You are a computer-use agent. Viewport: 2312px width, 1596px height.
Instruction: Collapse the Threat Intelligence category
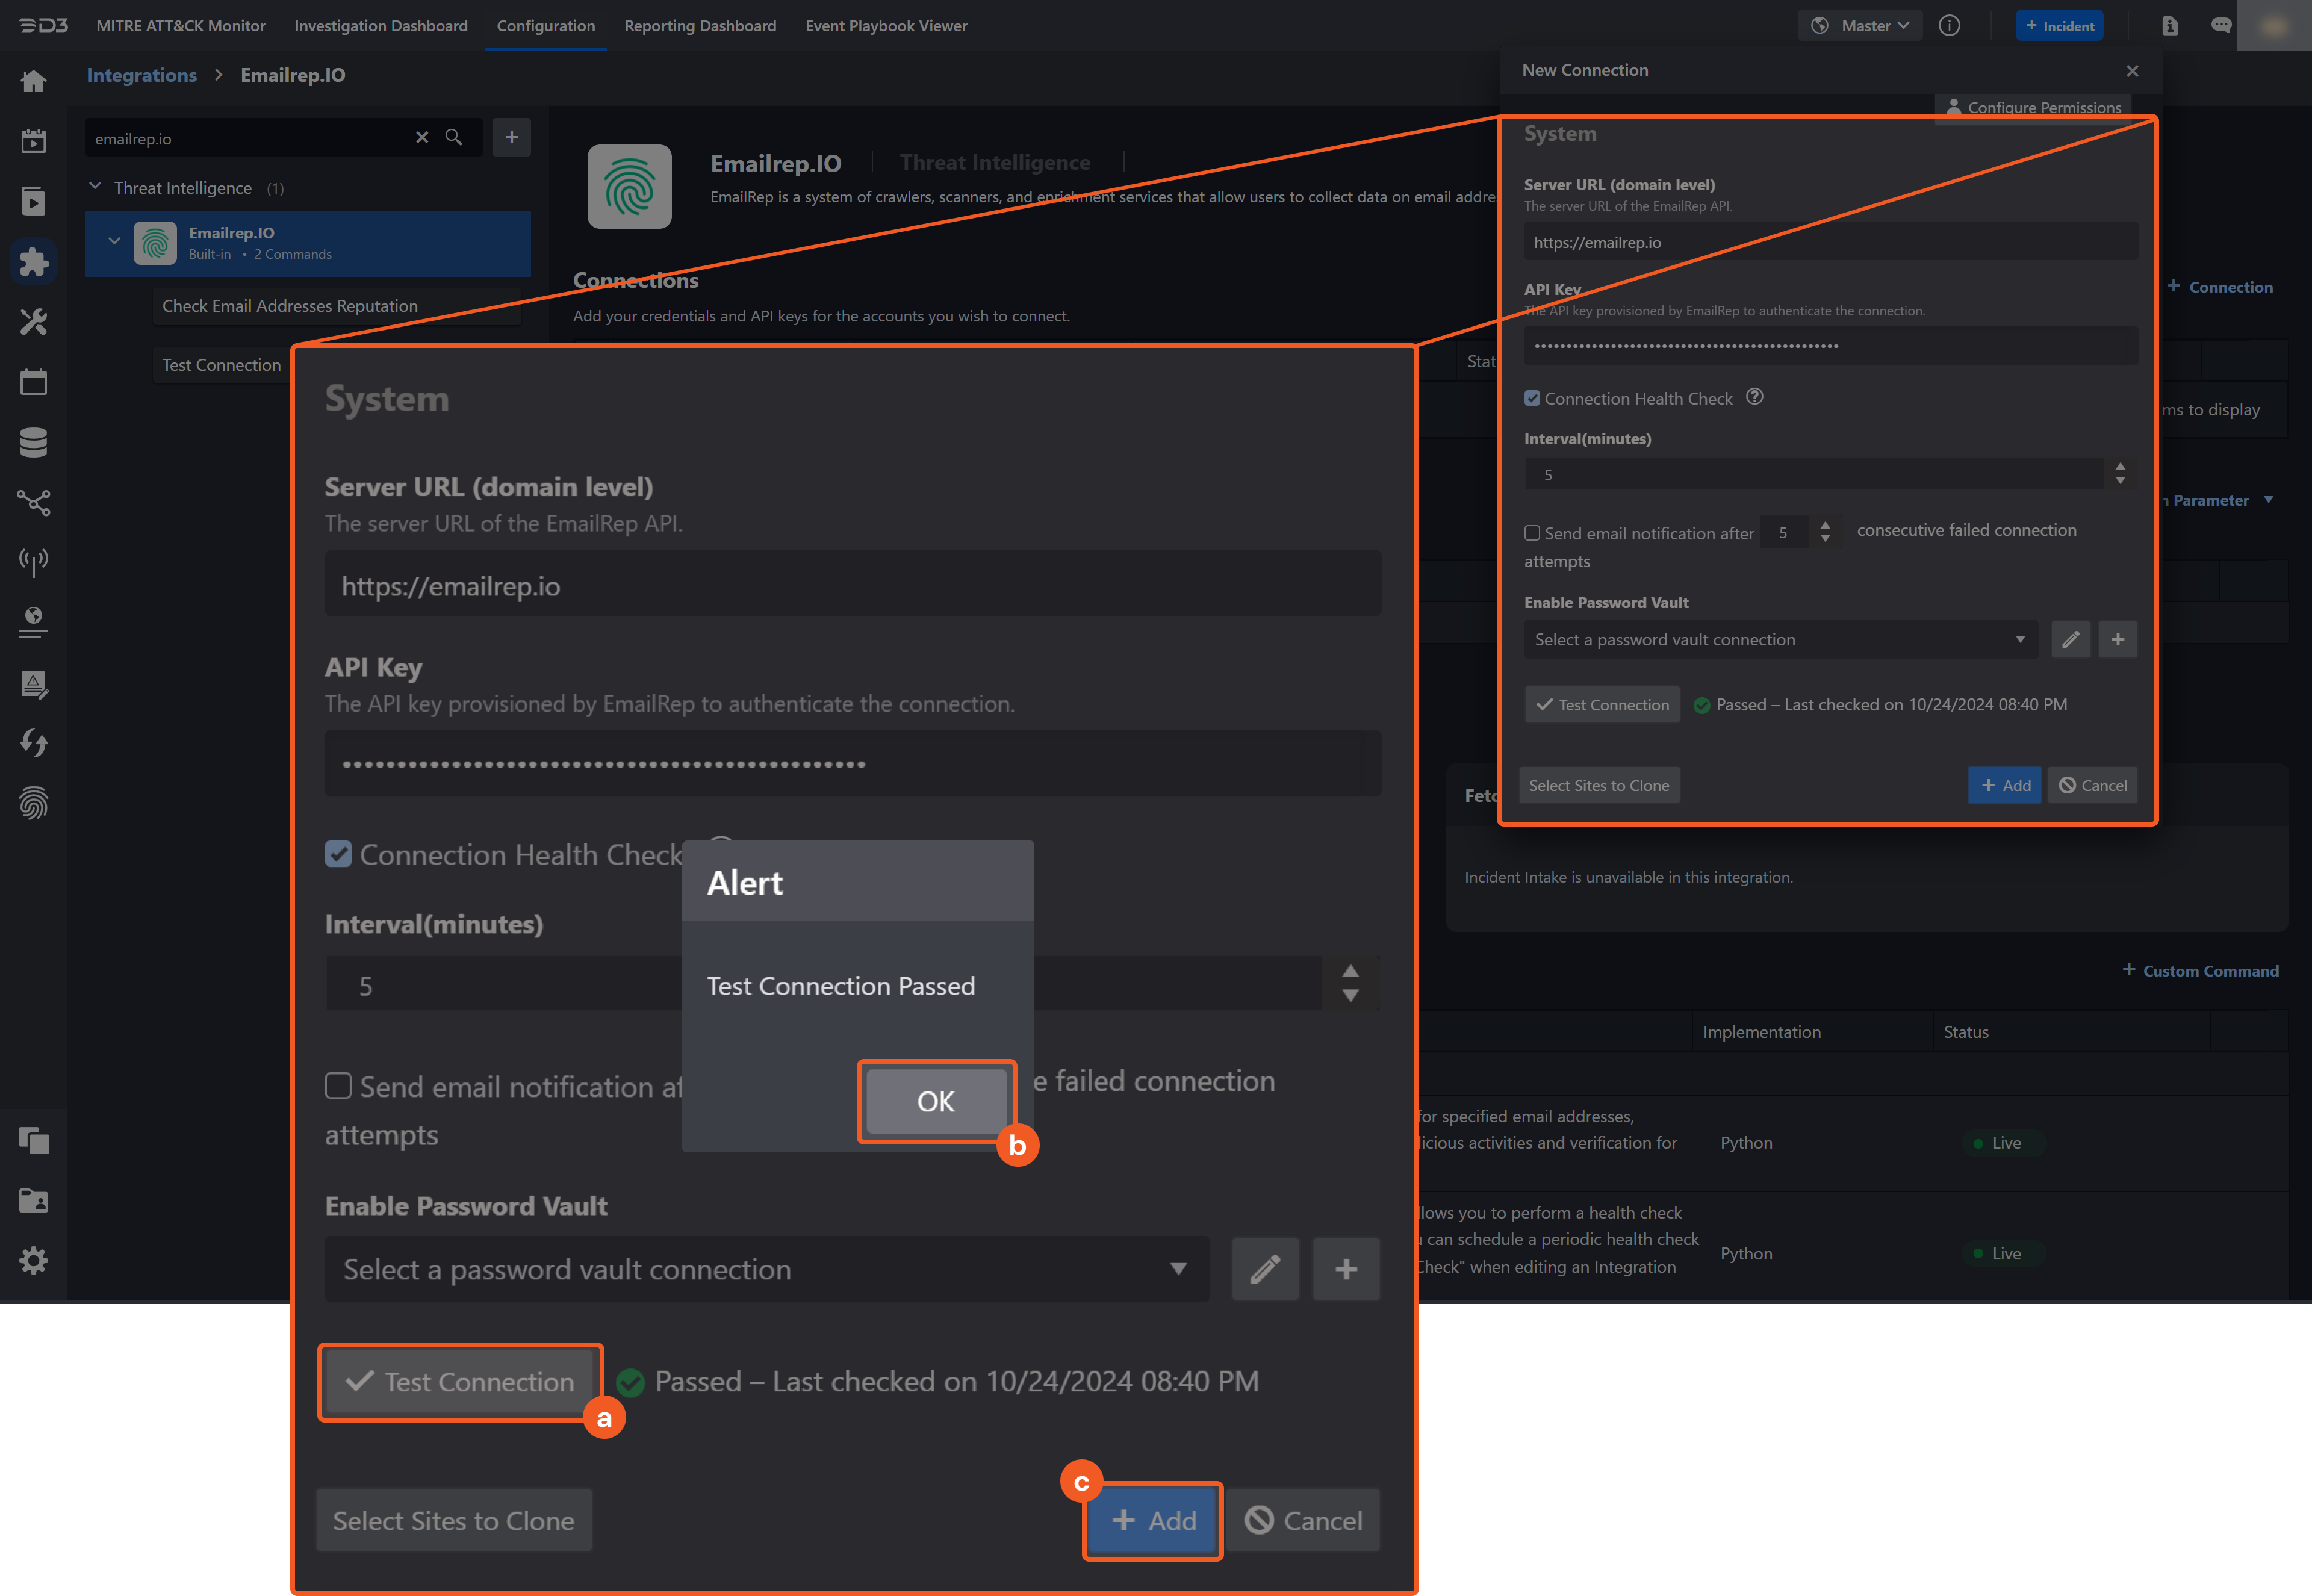[x=95, y=187]
